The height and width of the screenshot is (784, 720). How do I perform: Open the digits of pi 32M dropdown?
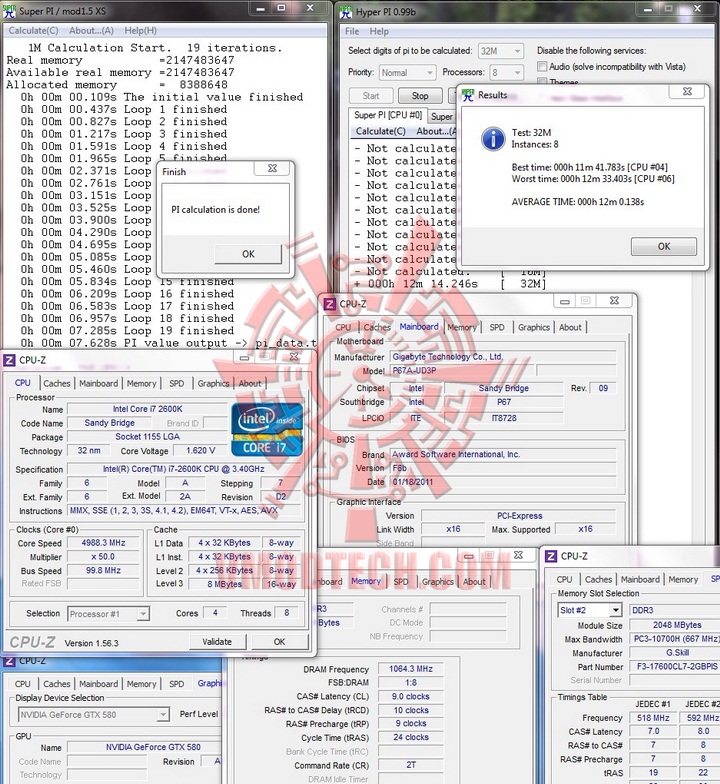pos(501,51)
